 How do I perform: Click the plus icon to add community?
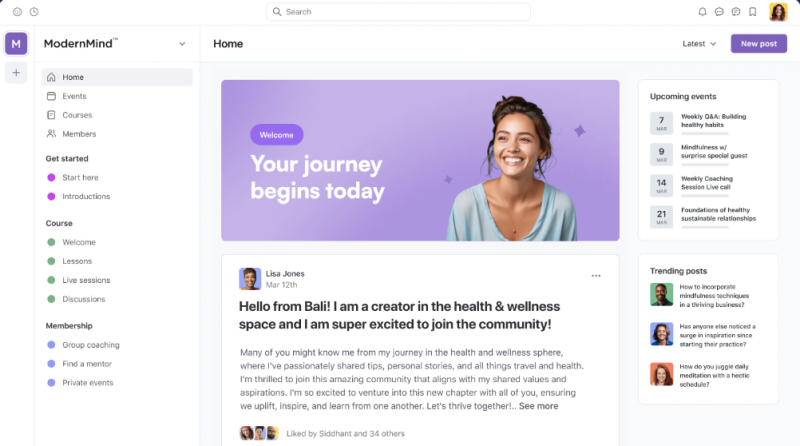click(x=16, y=73)
